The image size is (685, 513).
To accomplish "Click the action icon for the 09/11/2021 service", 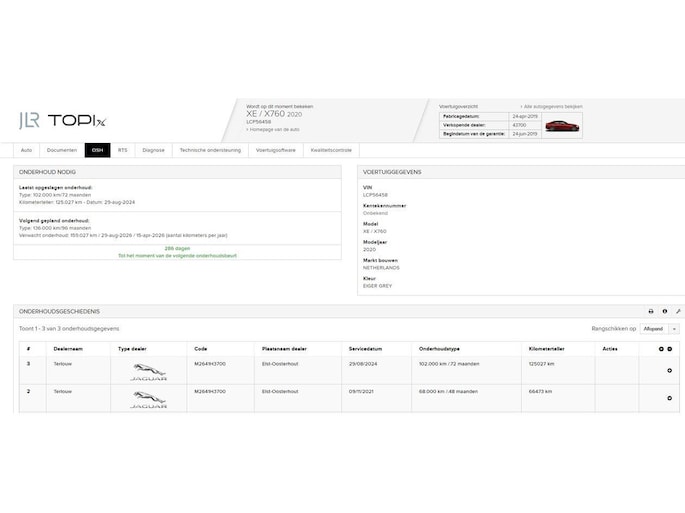I will coord(669,399).
